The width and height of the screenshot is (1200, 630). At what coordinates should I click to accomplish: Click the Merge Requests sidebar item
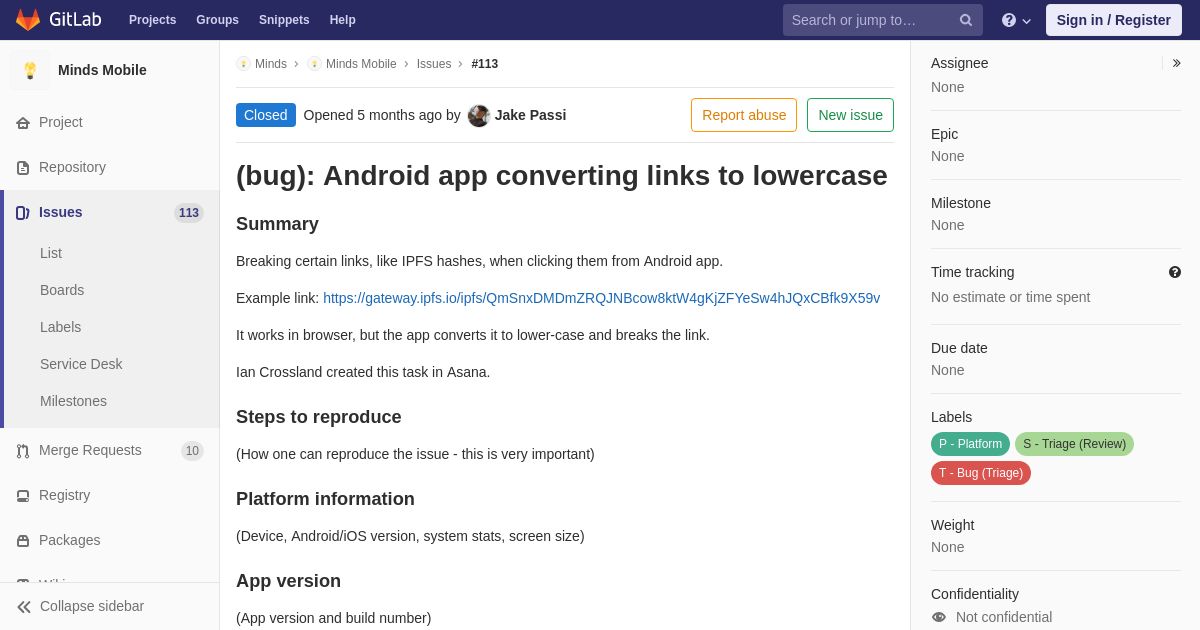tap(110, 450)
